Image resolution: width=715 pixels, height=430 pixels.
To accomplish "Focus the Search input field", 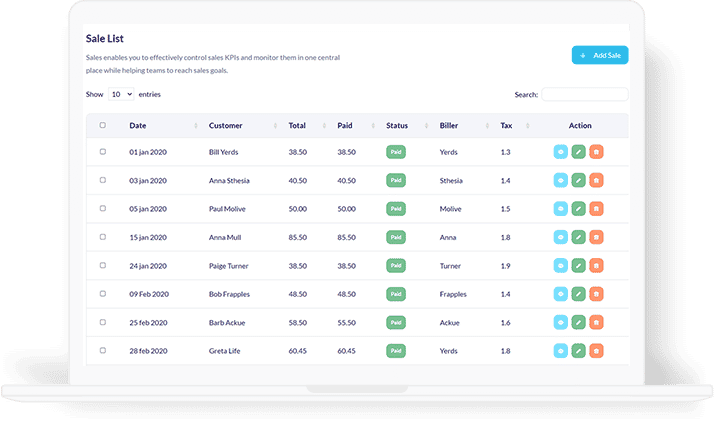I will (584, 95).
